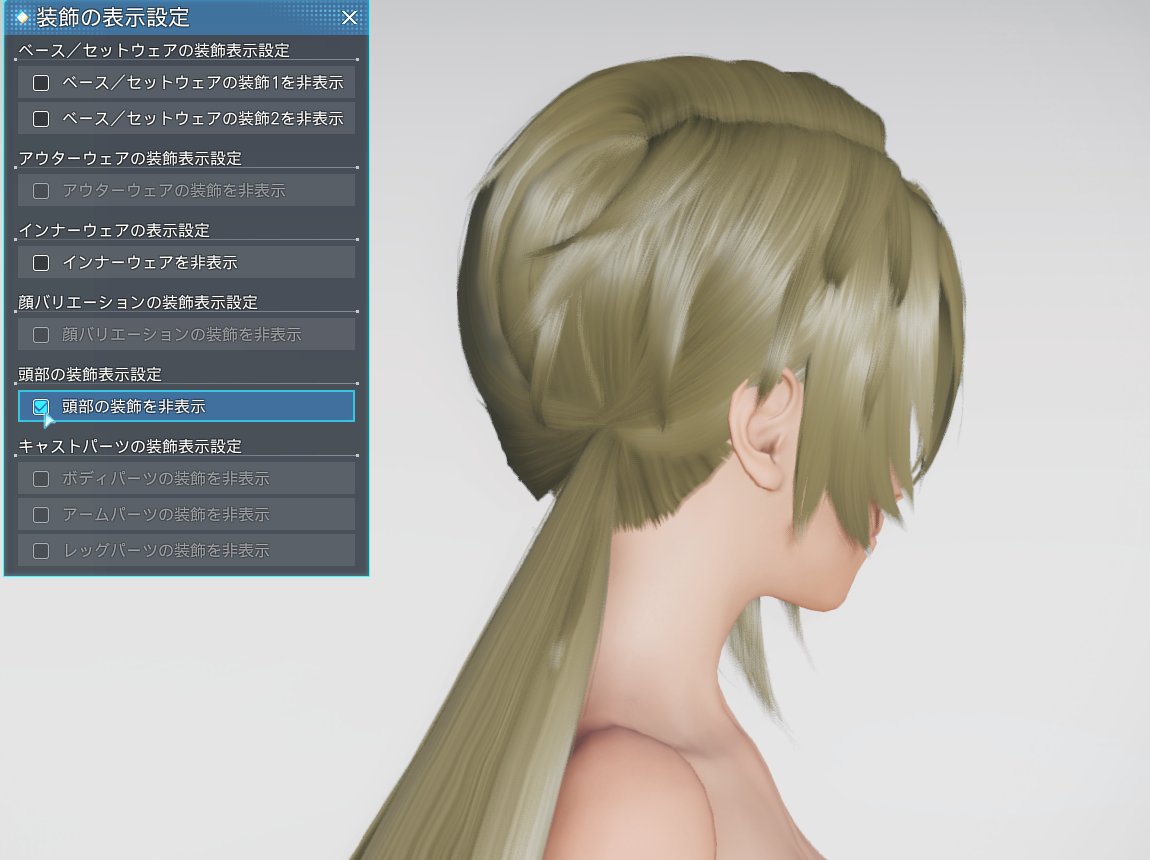Toggle the ボディパーツの装飾を非表示 checkbox
Image resolution: width=1150 pixels, height=860 pixels.
click(41, 478)
